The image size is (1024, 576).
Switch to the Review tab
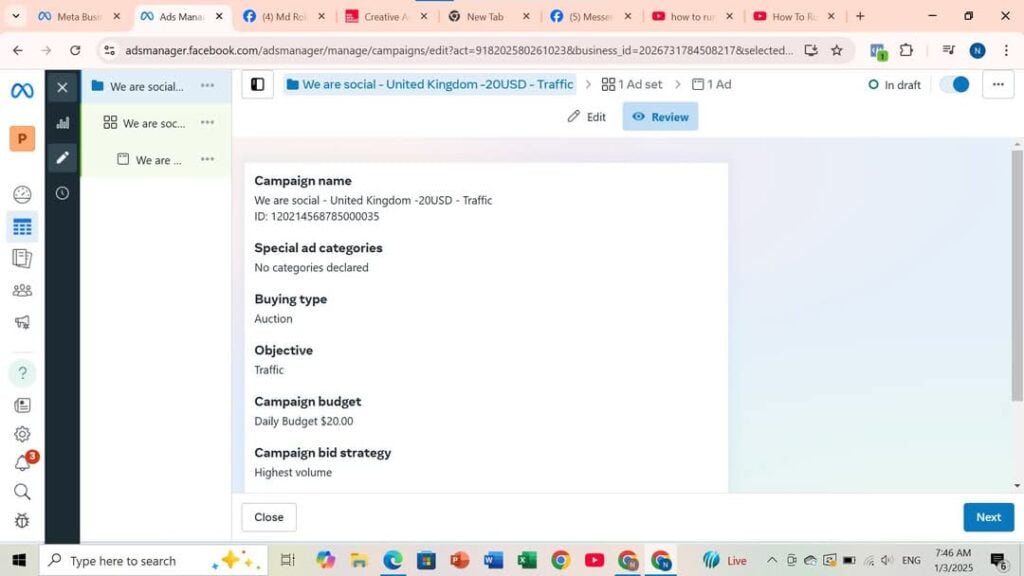(x=660, y=116)
